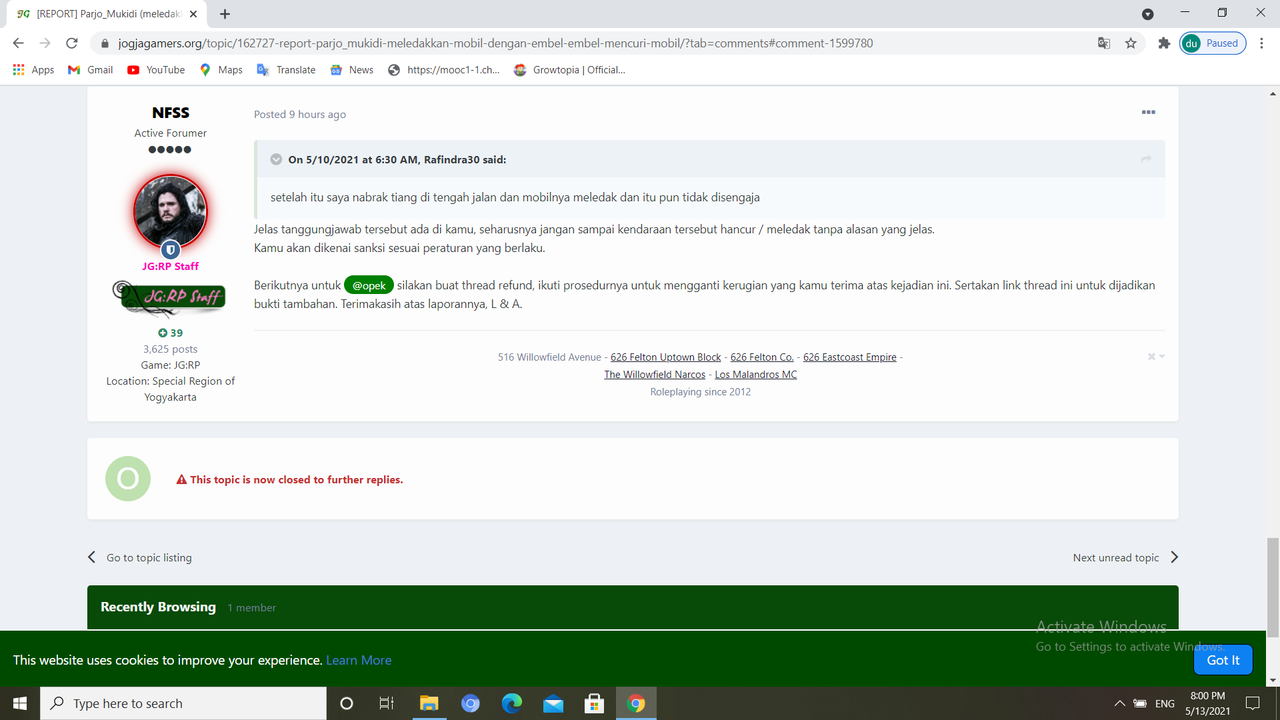Screen dimensions: 1280x720
Task: Open the Extensions puzzle icon
Action: pyautogui.click(x=1164, y=43)
